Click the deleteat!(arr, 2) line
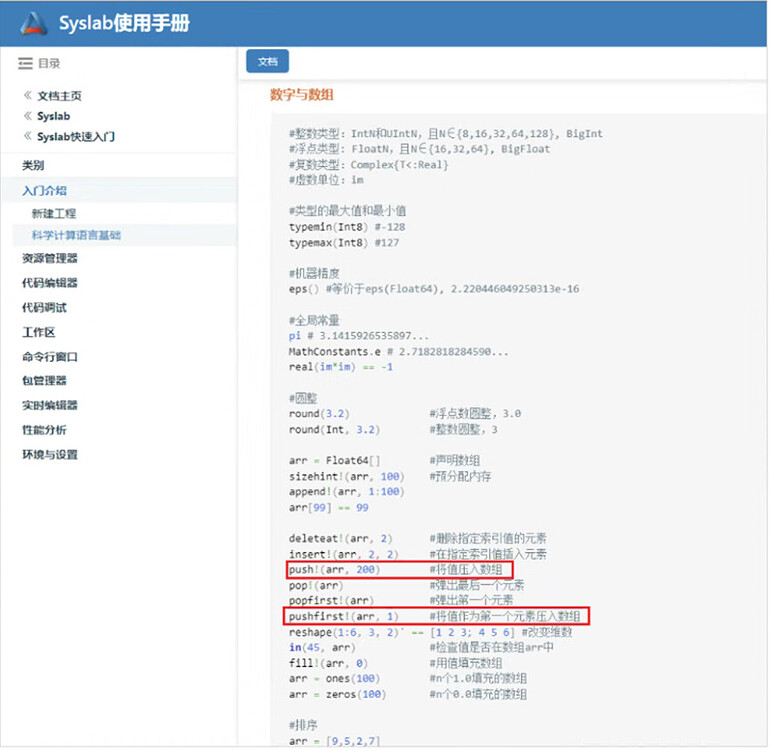 point(418,539)
